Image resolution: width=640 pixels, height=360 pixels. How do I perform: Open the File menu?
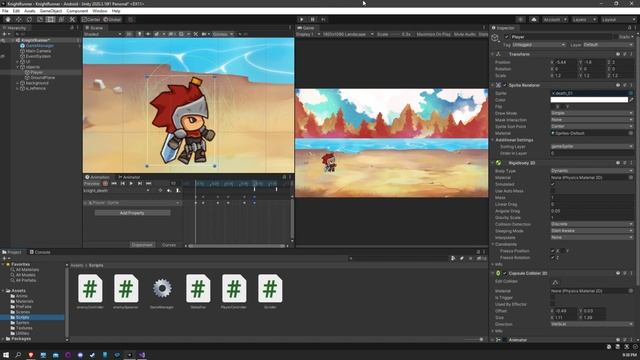point(5,11)
